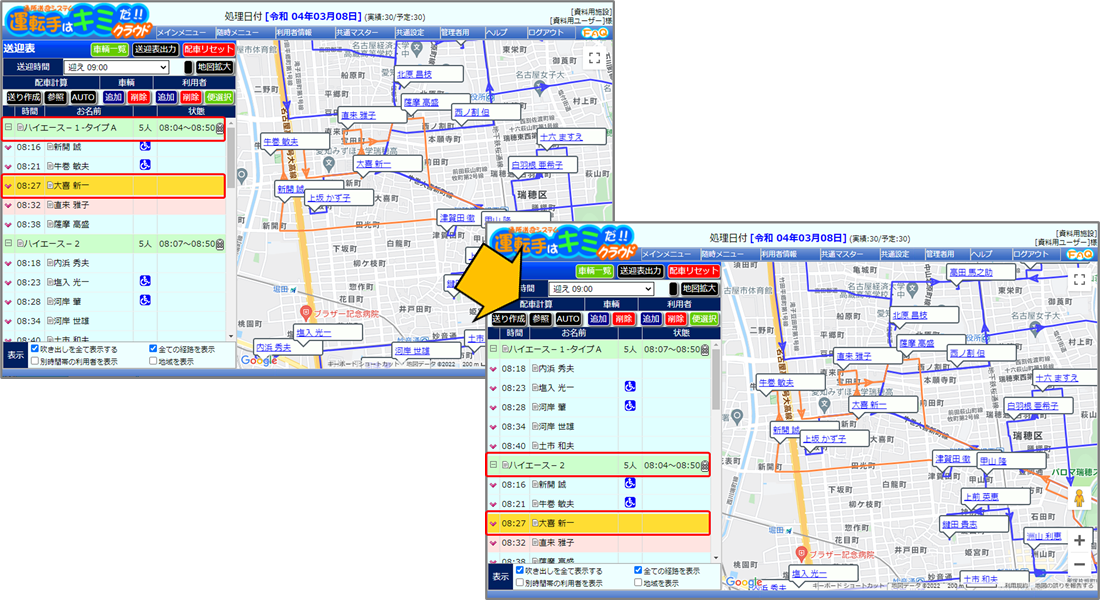Click wheelchair icon for 塩入 光一 in right window
This screenshot has width=1100, height=600.
[630, 387]
